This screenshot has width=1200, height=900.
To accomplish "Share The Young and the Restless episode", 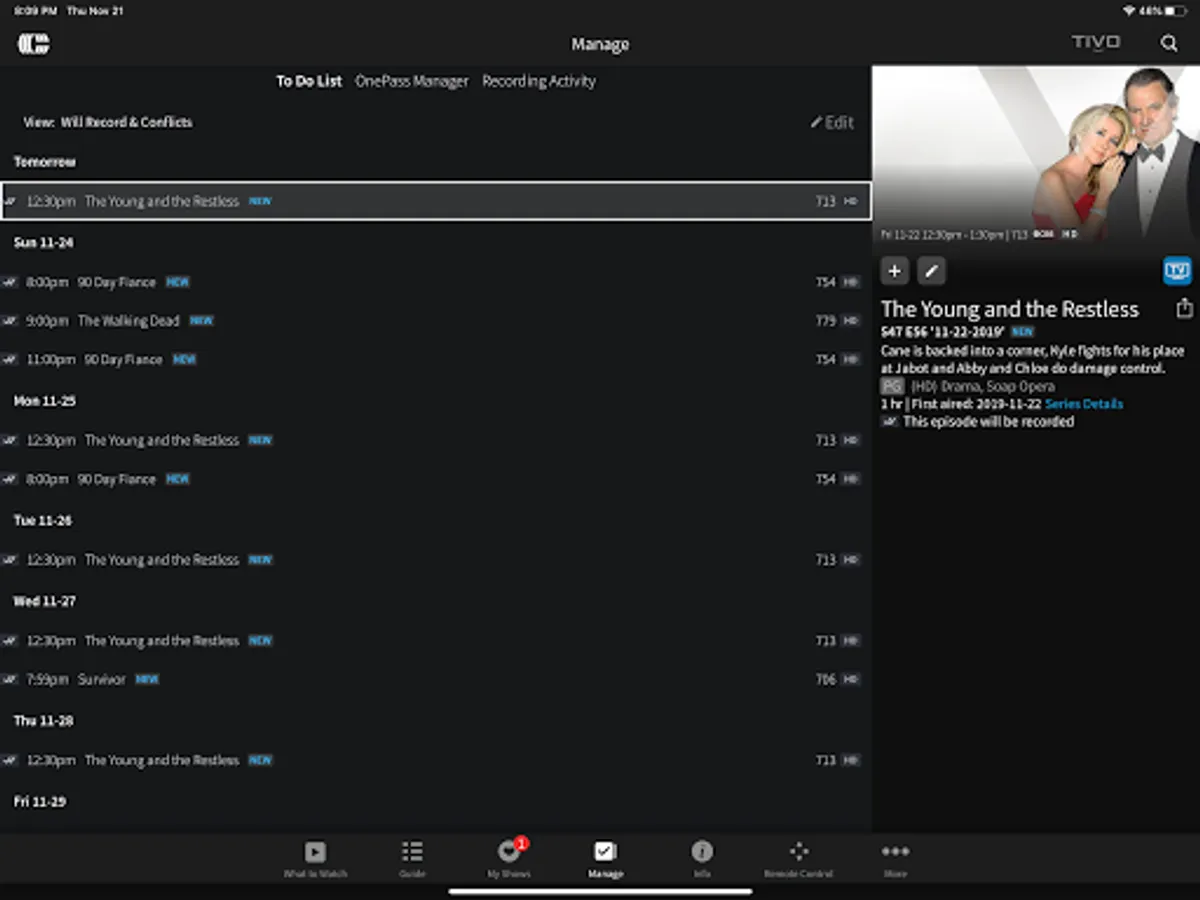I will [1184, 308].
